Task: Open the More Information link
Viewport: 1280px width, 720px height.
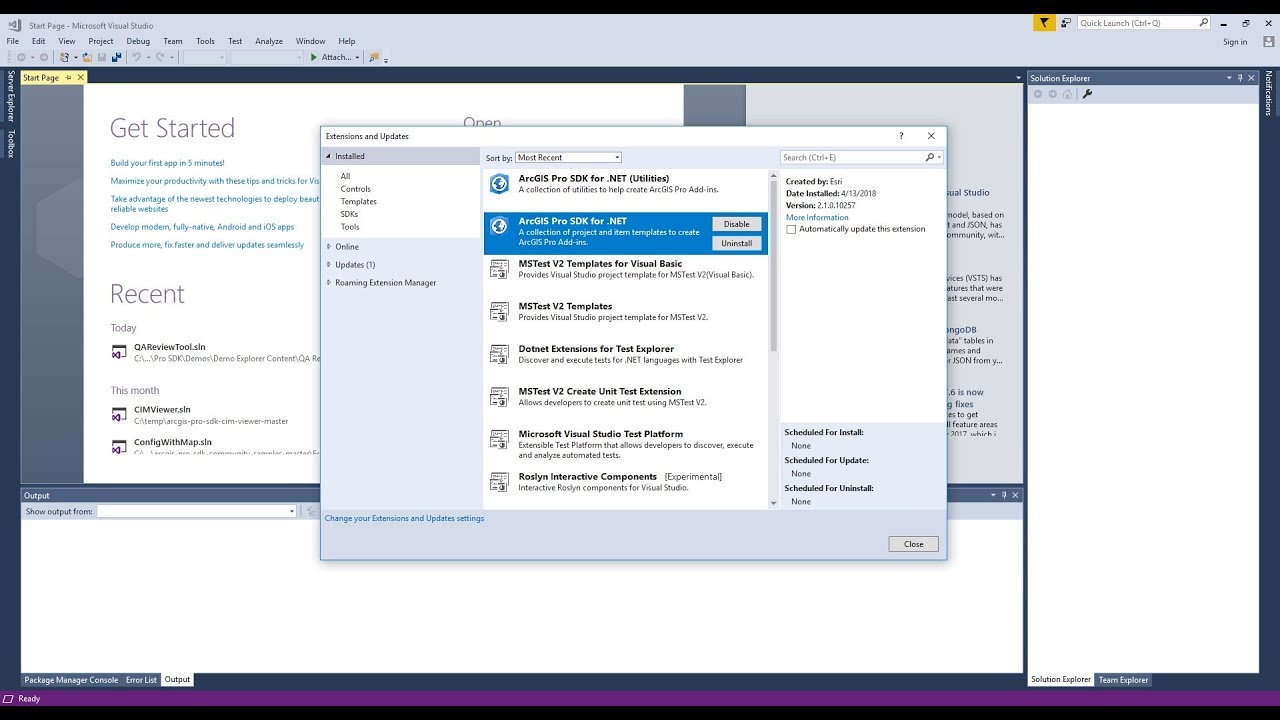Action: point(817,217)
